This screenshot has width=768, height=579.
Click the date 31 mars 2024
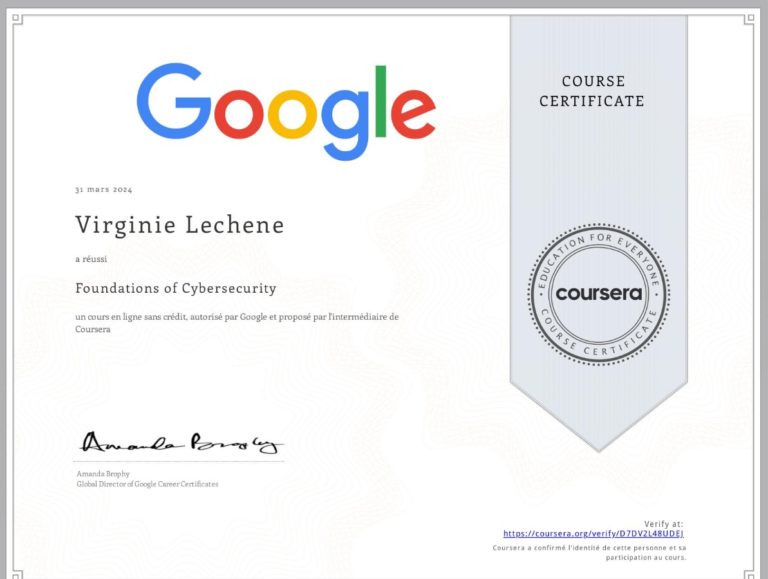(x=103, y=190)
